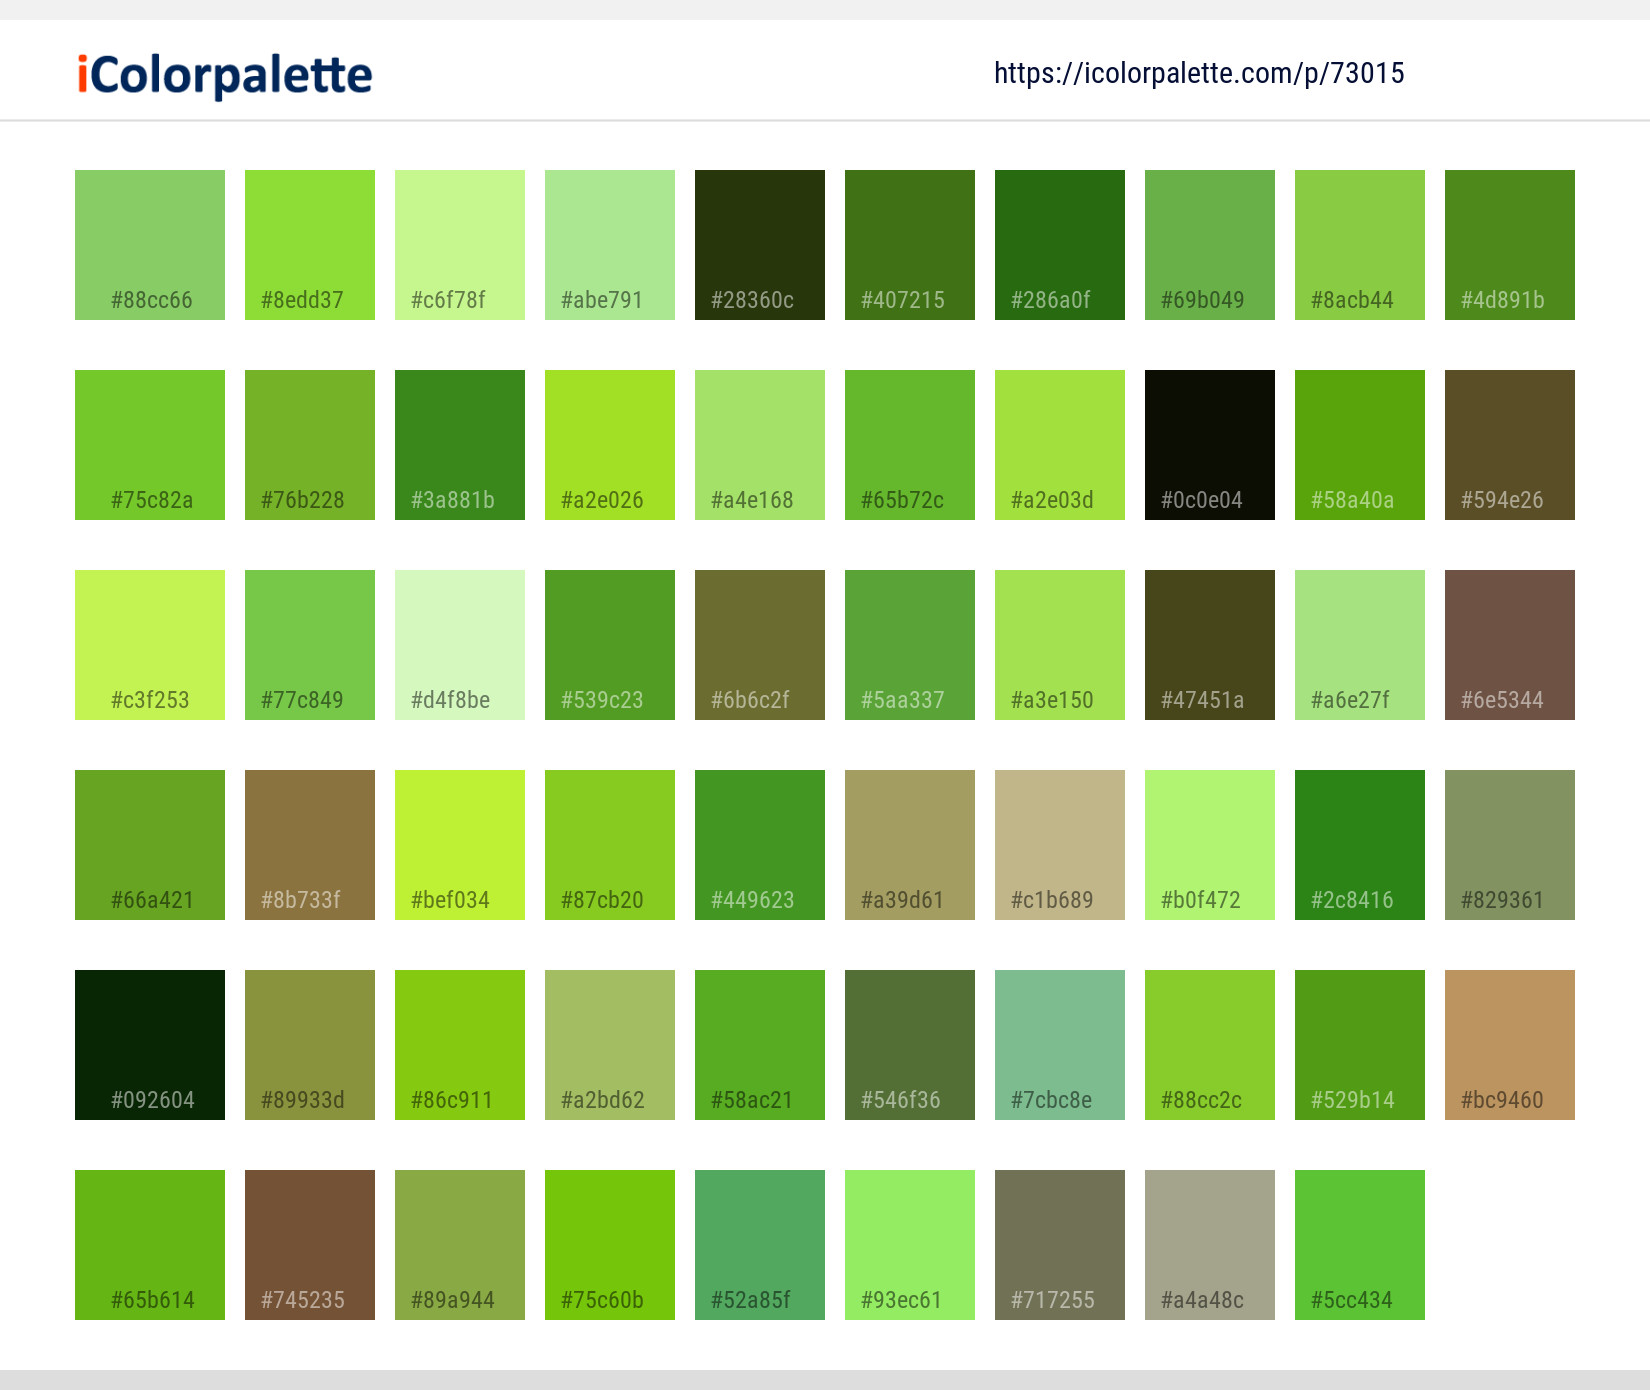Image resolution: width=1650 pixels, height=1390 pixels.
Task: Pick the #a3e150 swatch
Action: [1060, 645]
